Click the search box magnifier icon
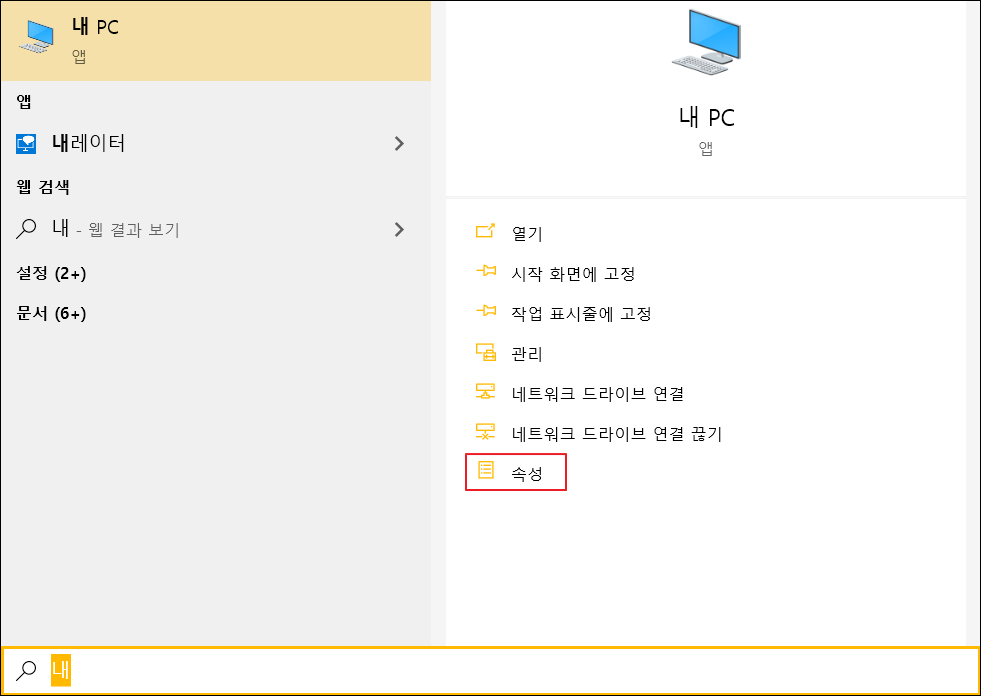 (x=26, y=670)
